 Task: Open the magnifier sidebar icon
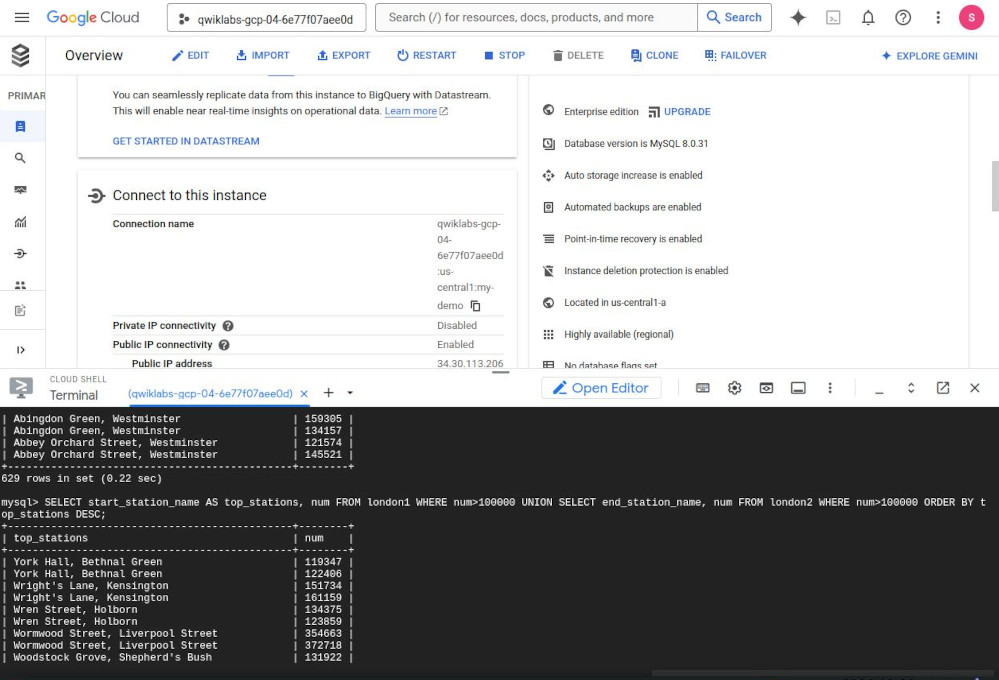coord(20,158)
